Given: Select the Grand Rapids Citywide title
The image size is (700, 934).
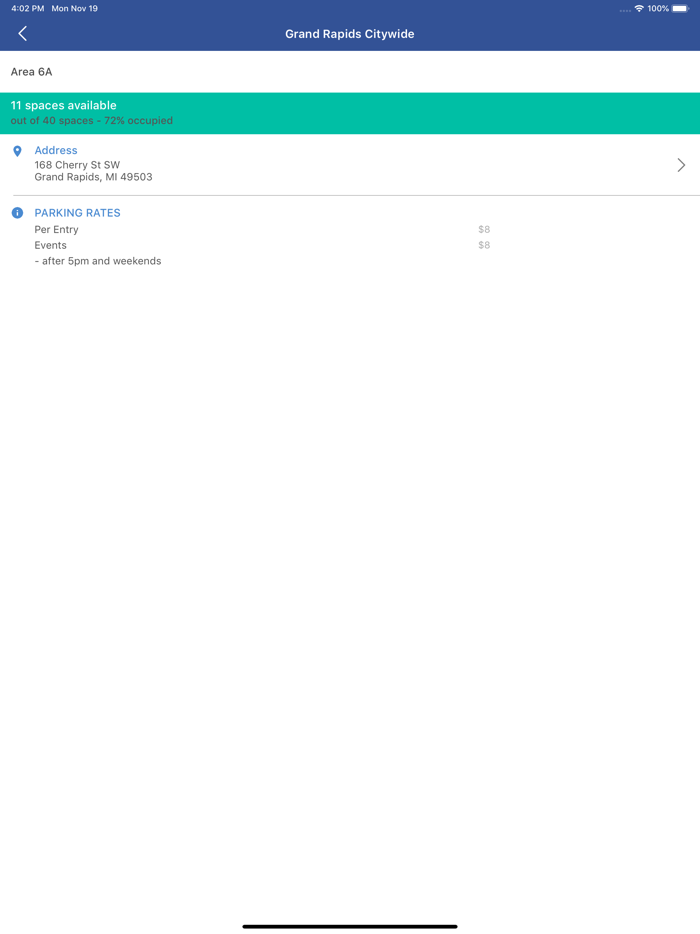Looking at the screenshot, I should click(350, 34).
